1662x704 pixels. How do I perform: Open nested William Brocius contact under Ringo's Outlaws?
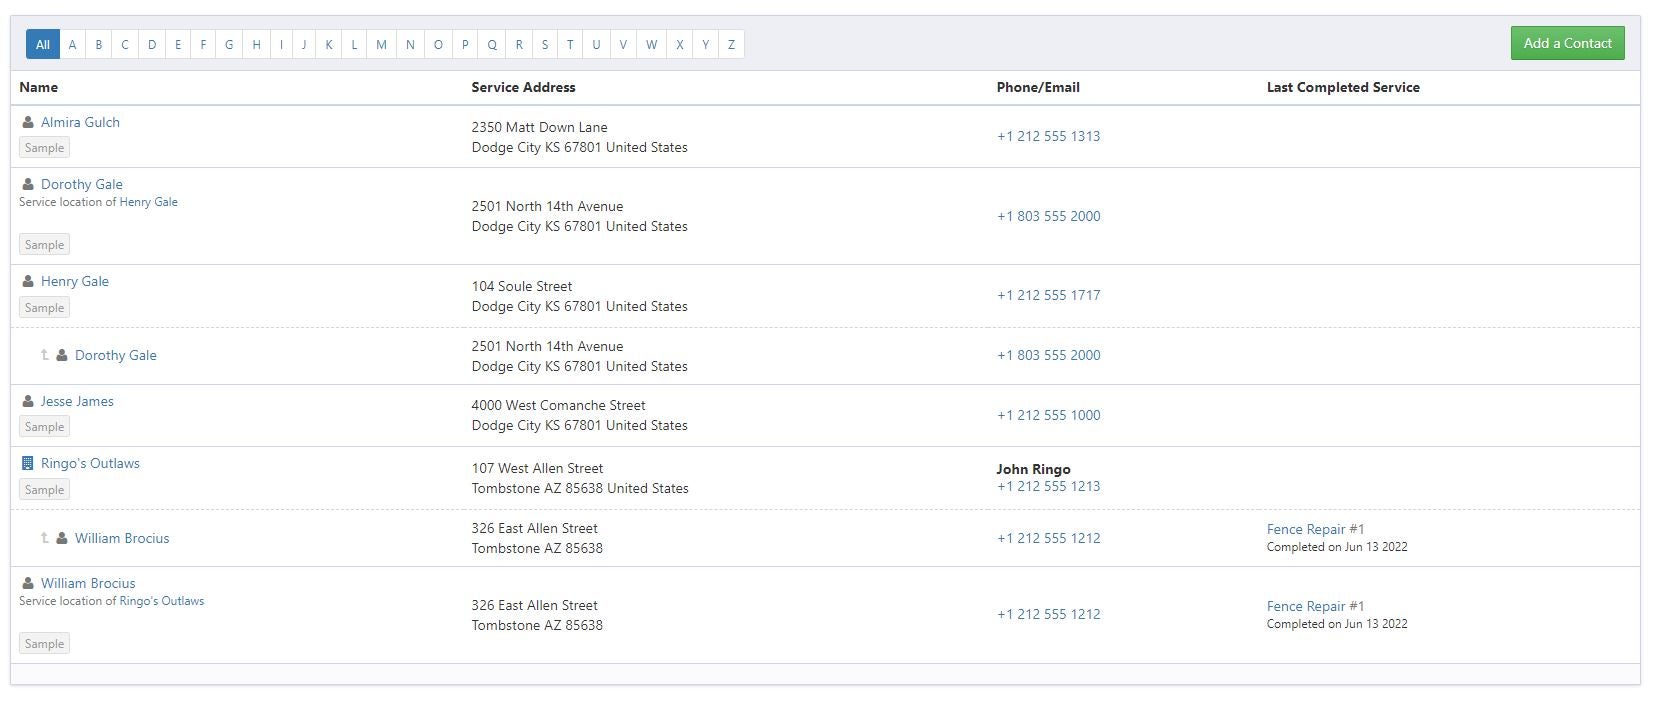coord(122,538)
